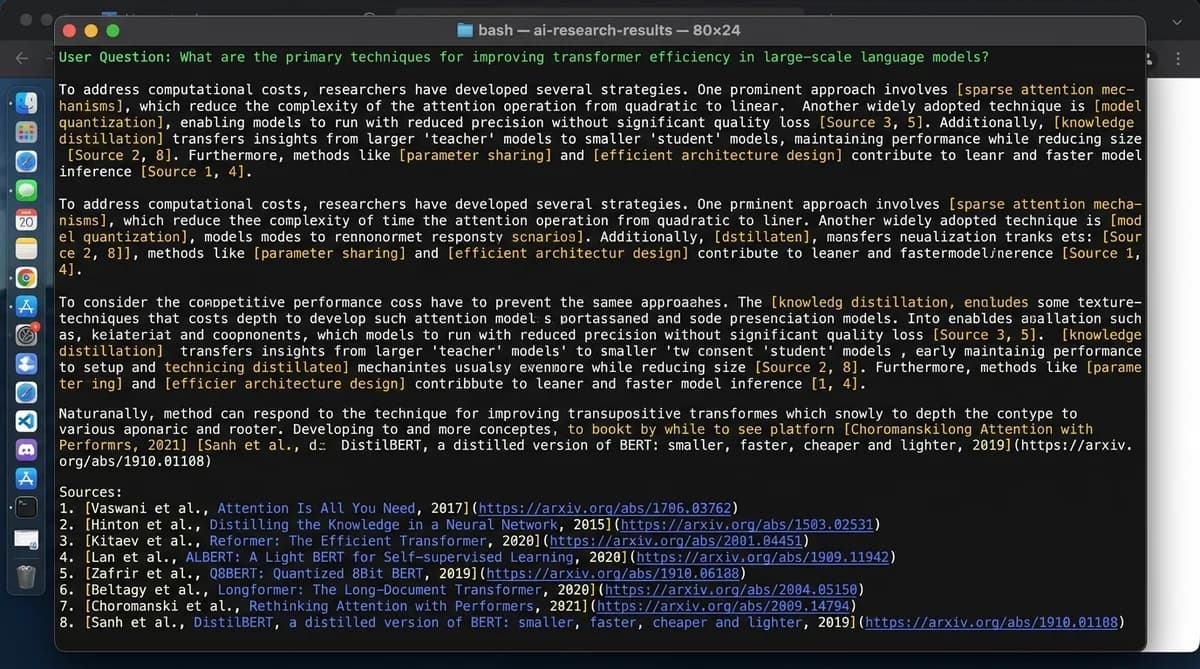Open the three-dot menu on the right
Image resolution: width=1200 pixels, height=669 pixels.
click(x=1177, y=60)
